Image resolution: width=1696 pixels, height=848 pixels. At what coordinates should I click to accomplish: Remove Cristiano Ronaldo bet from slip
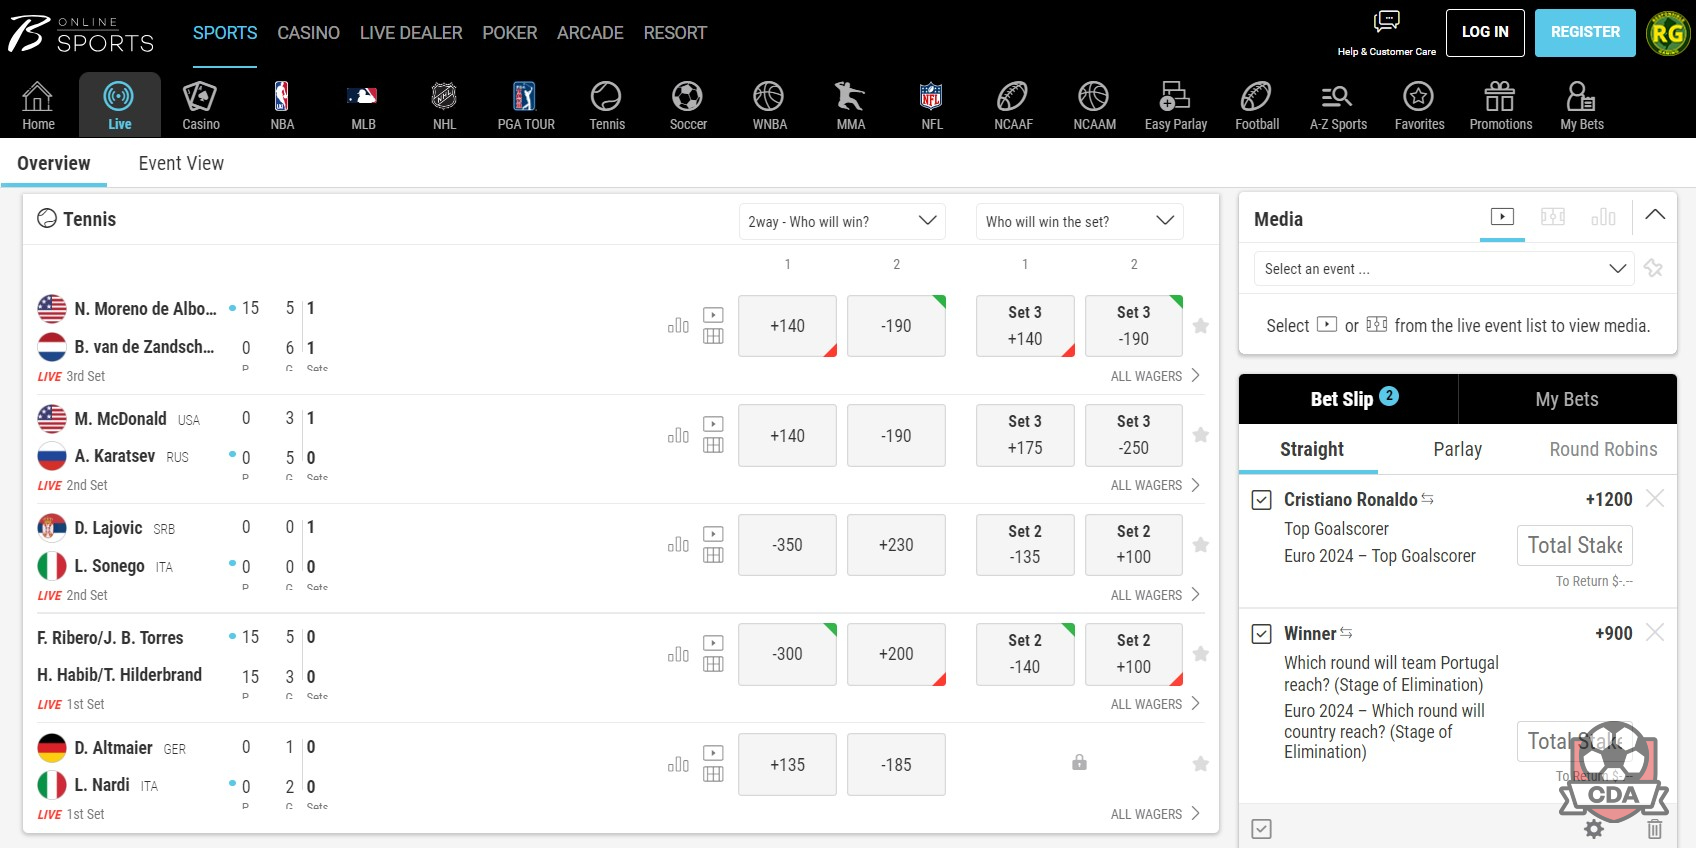tap(1655, 498)
